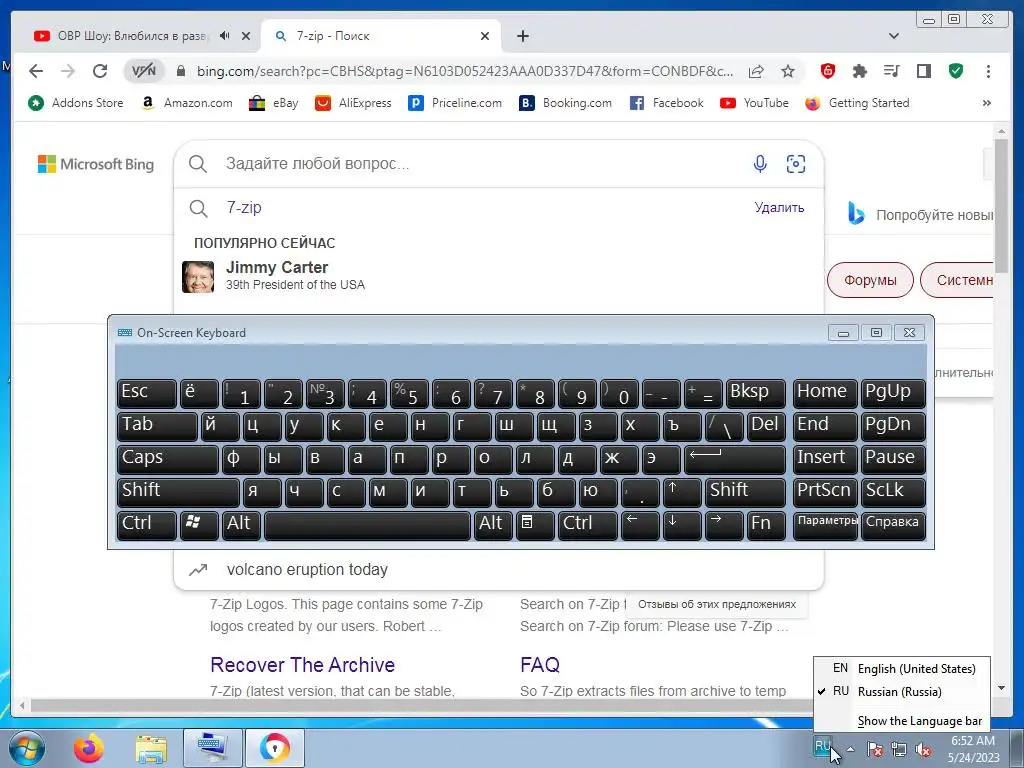Click the share page icon in address bar
Screen dimensions: 1024x768
(756, 71)
